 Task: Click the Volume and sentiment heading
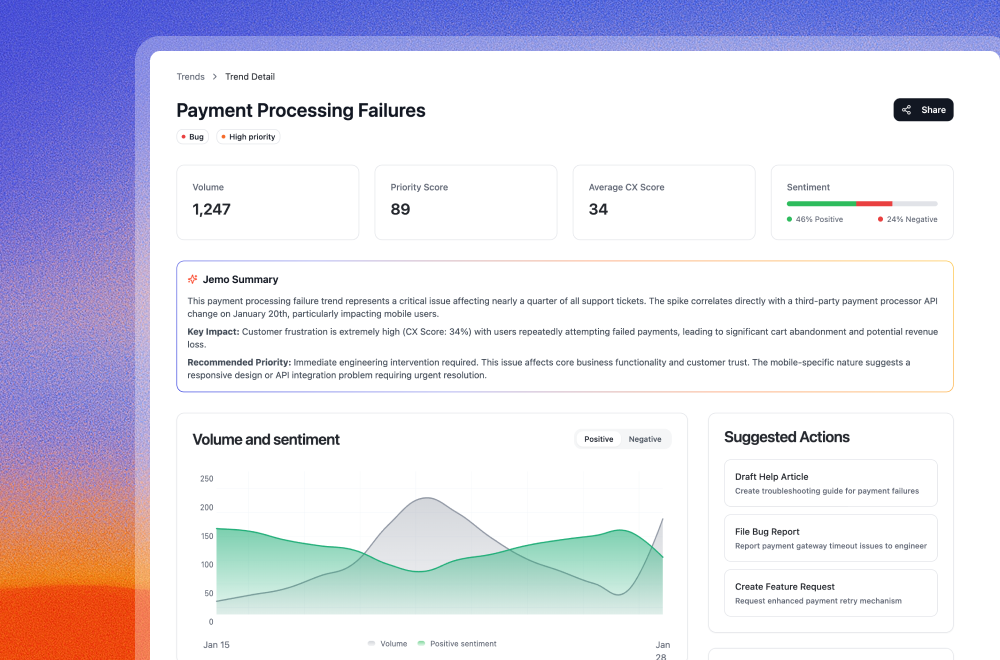(x=266, y=439)
